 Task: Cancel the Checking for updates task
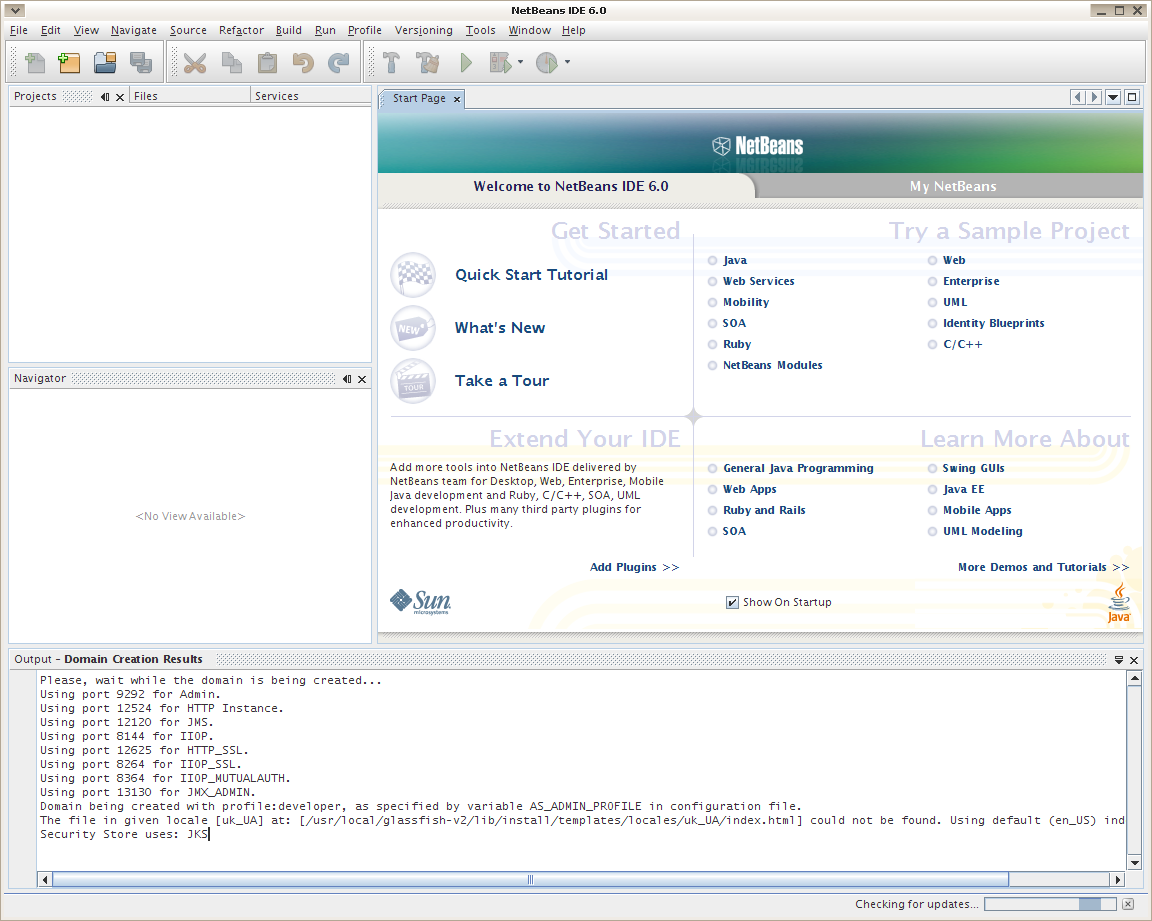click(1128, 904)
